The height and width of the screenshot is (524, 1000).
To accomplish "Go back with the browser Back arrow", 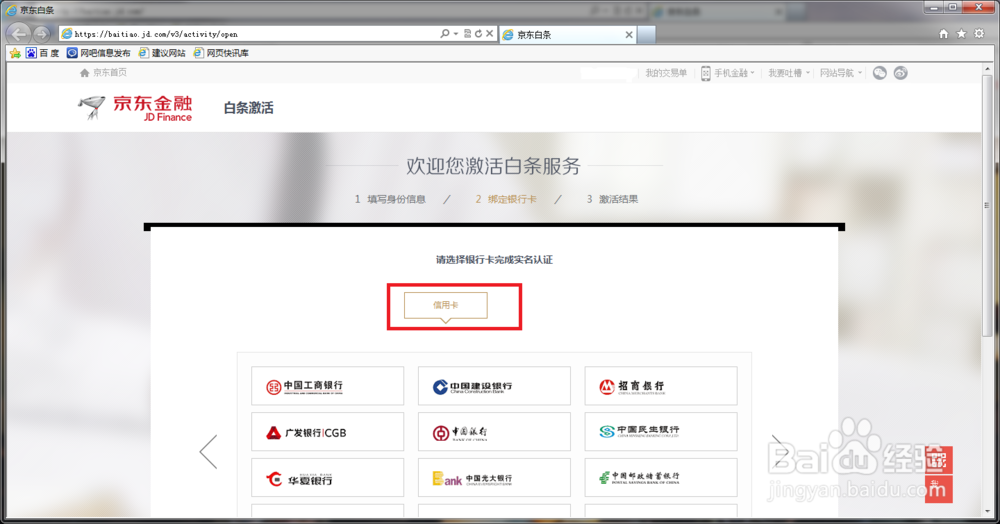I will click(19, 34).
